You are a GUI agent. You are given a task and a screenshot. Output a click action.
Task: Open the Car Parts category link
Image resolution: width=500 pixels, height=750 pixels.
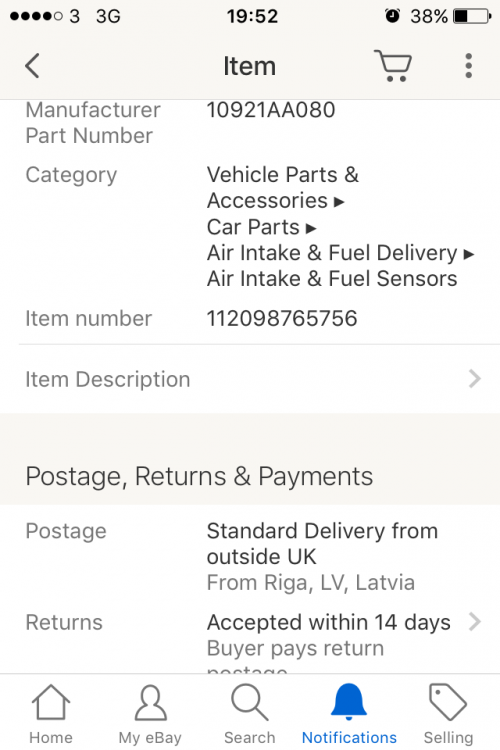coord(253,227)
